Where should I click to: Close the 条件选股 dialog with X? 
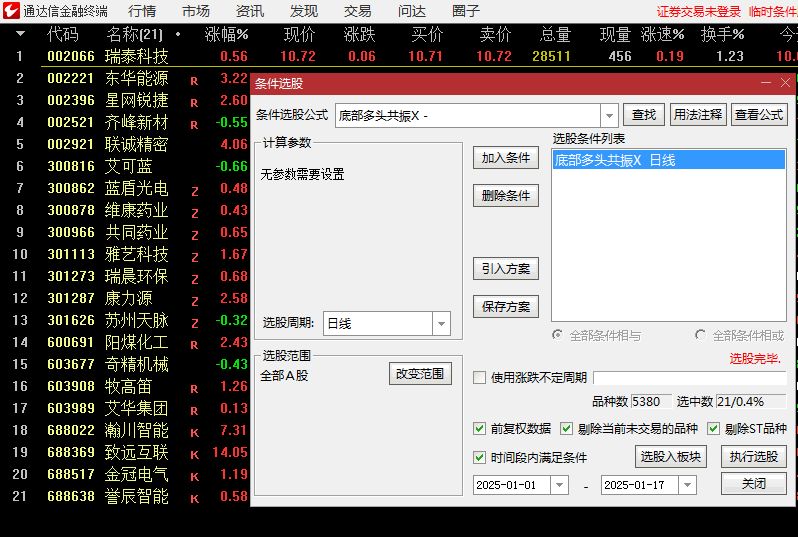pyautogui.click(x=785, y=83)
